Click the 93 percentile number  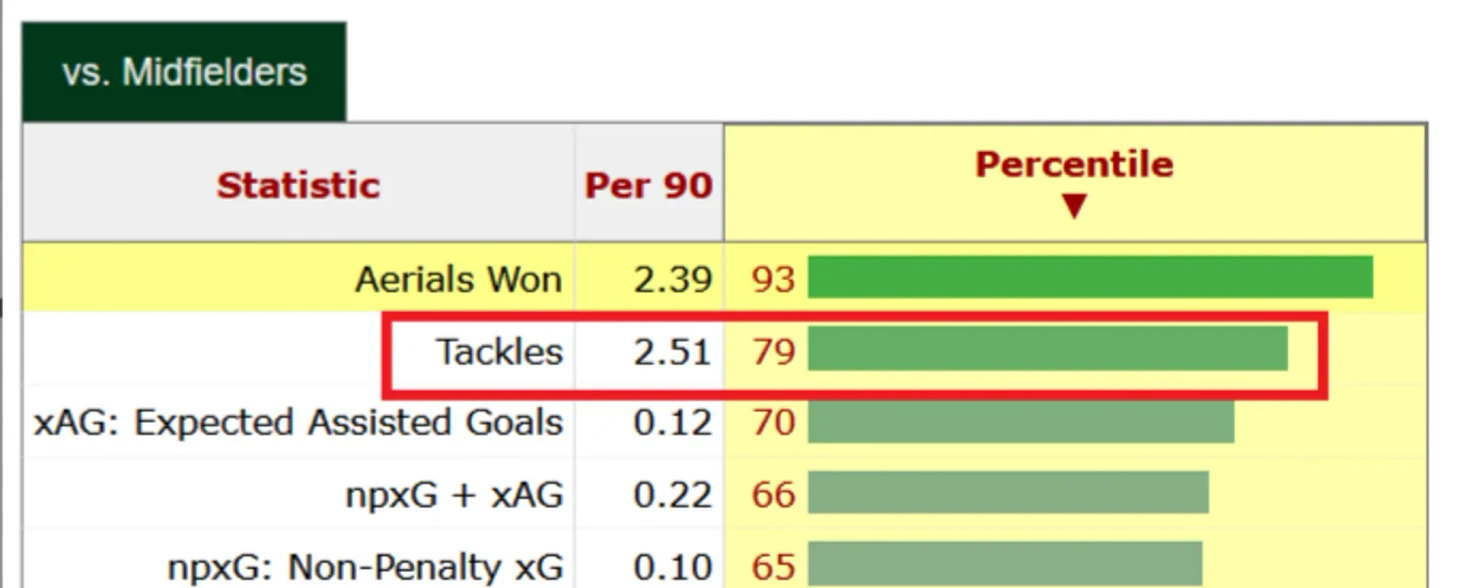773,279
